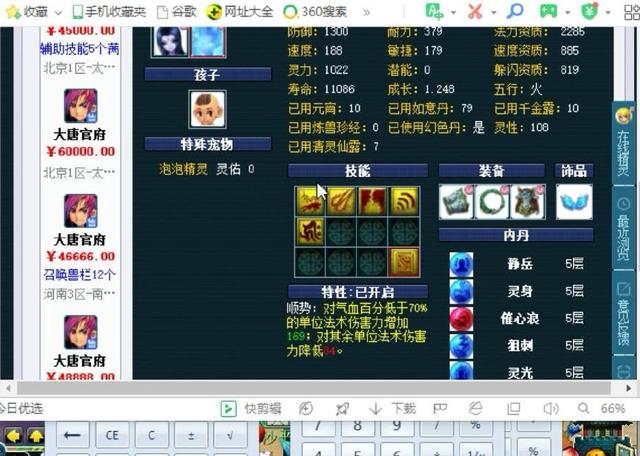
Task: Click the green ¥ shield icon
Action: tap(589, 11)
